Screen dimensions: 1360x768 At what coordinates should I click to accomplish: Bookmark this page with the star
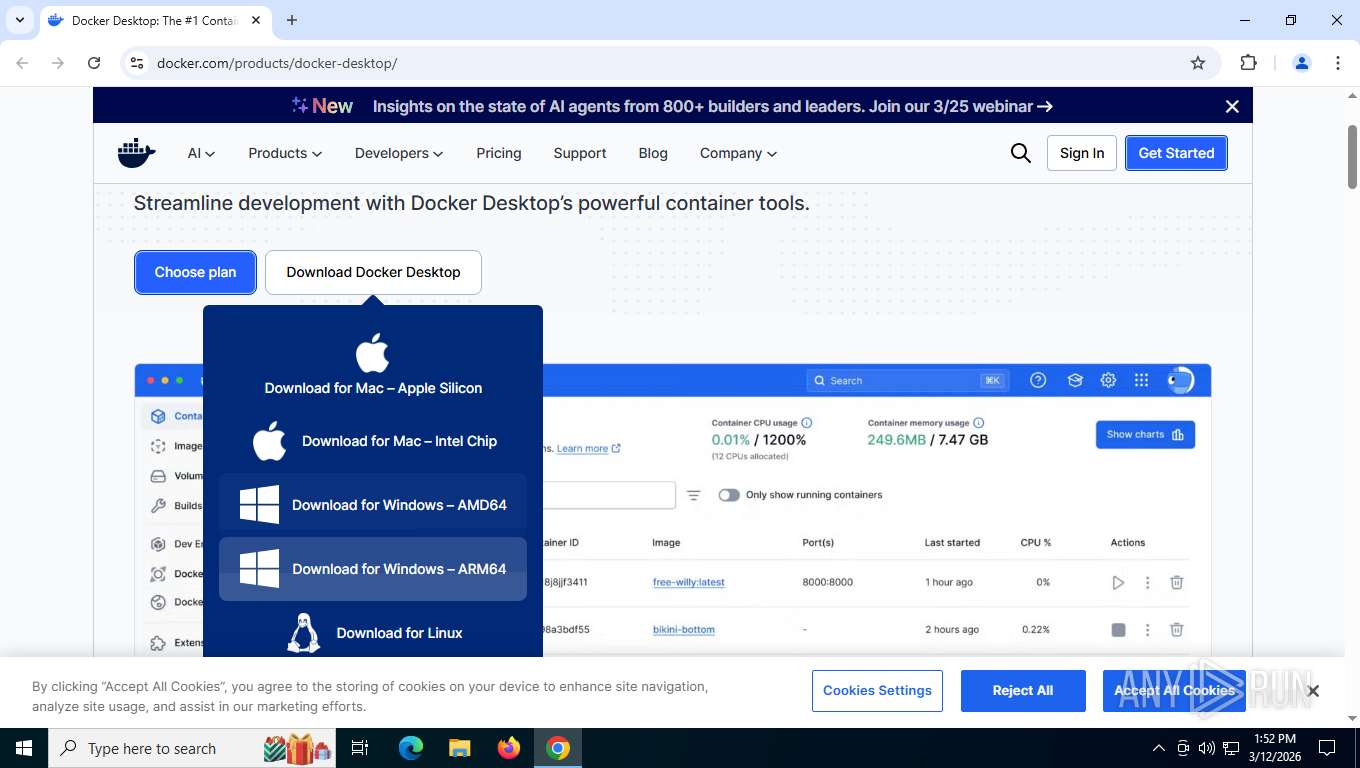coord(1198,63)
